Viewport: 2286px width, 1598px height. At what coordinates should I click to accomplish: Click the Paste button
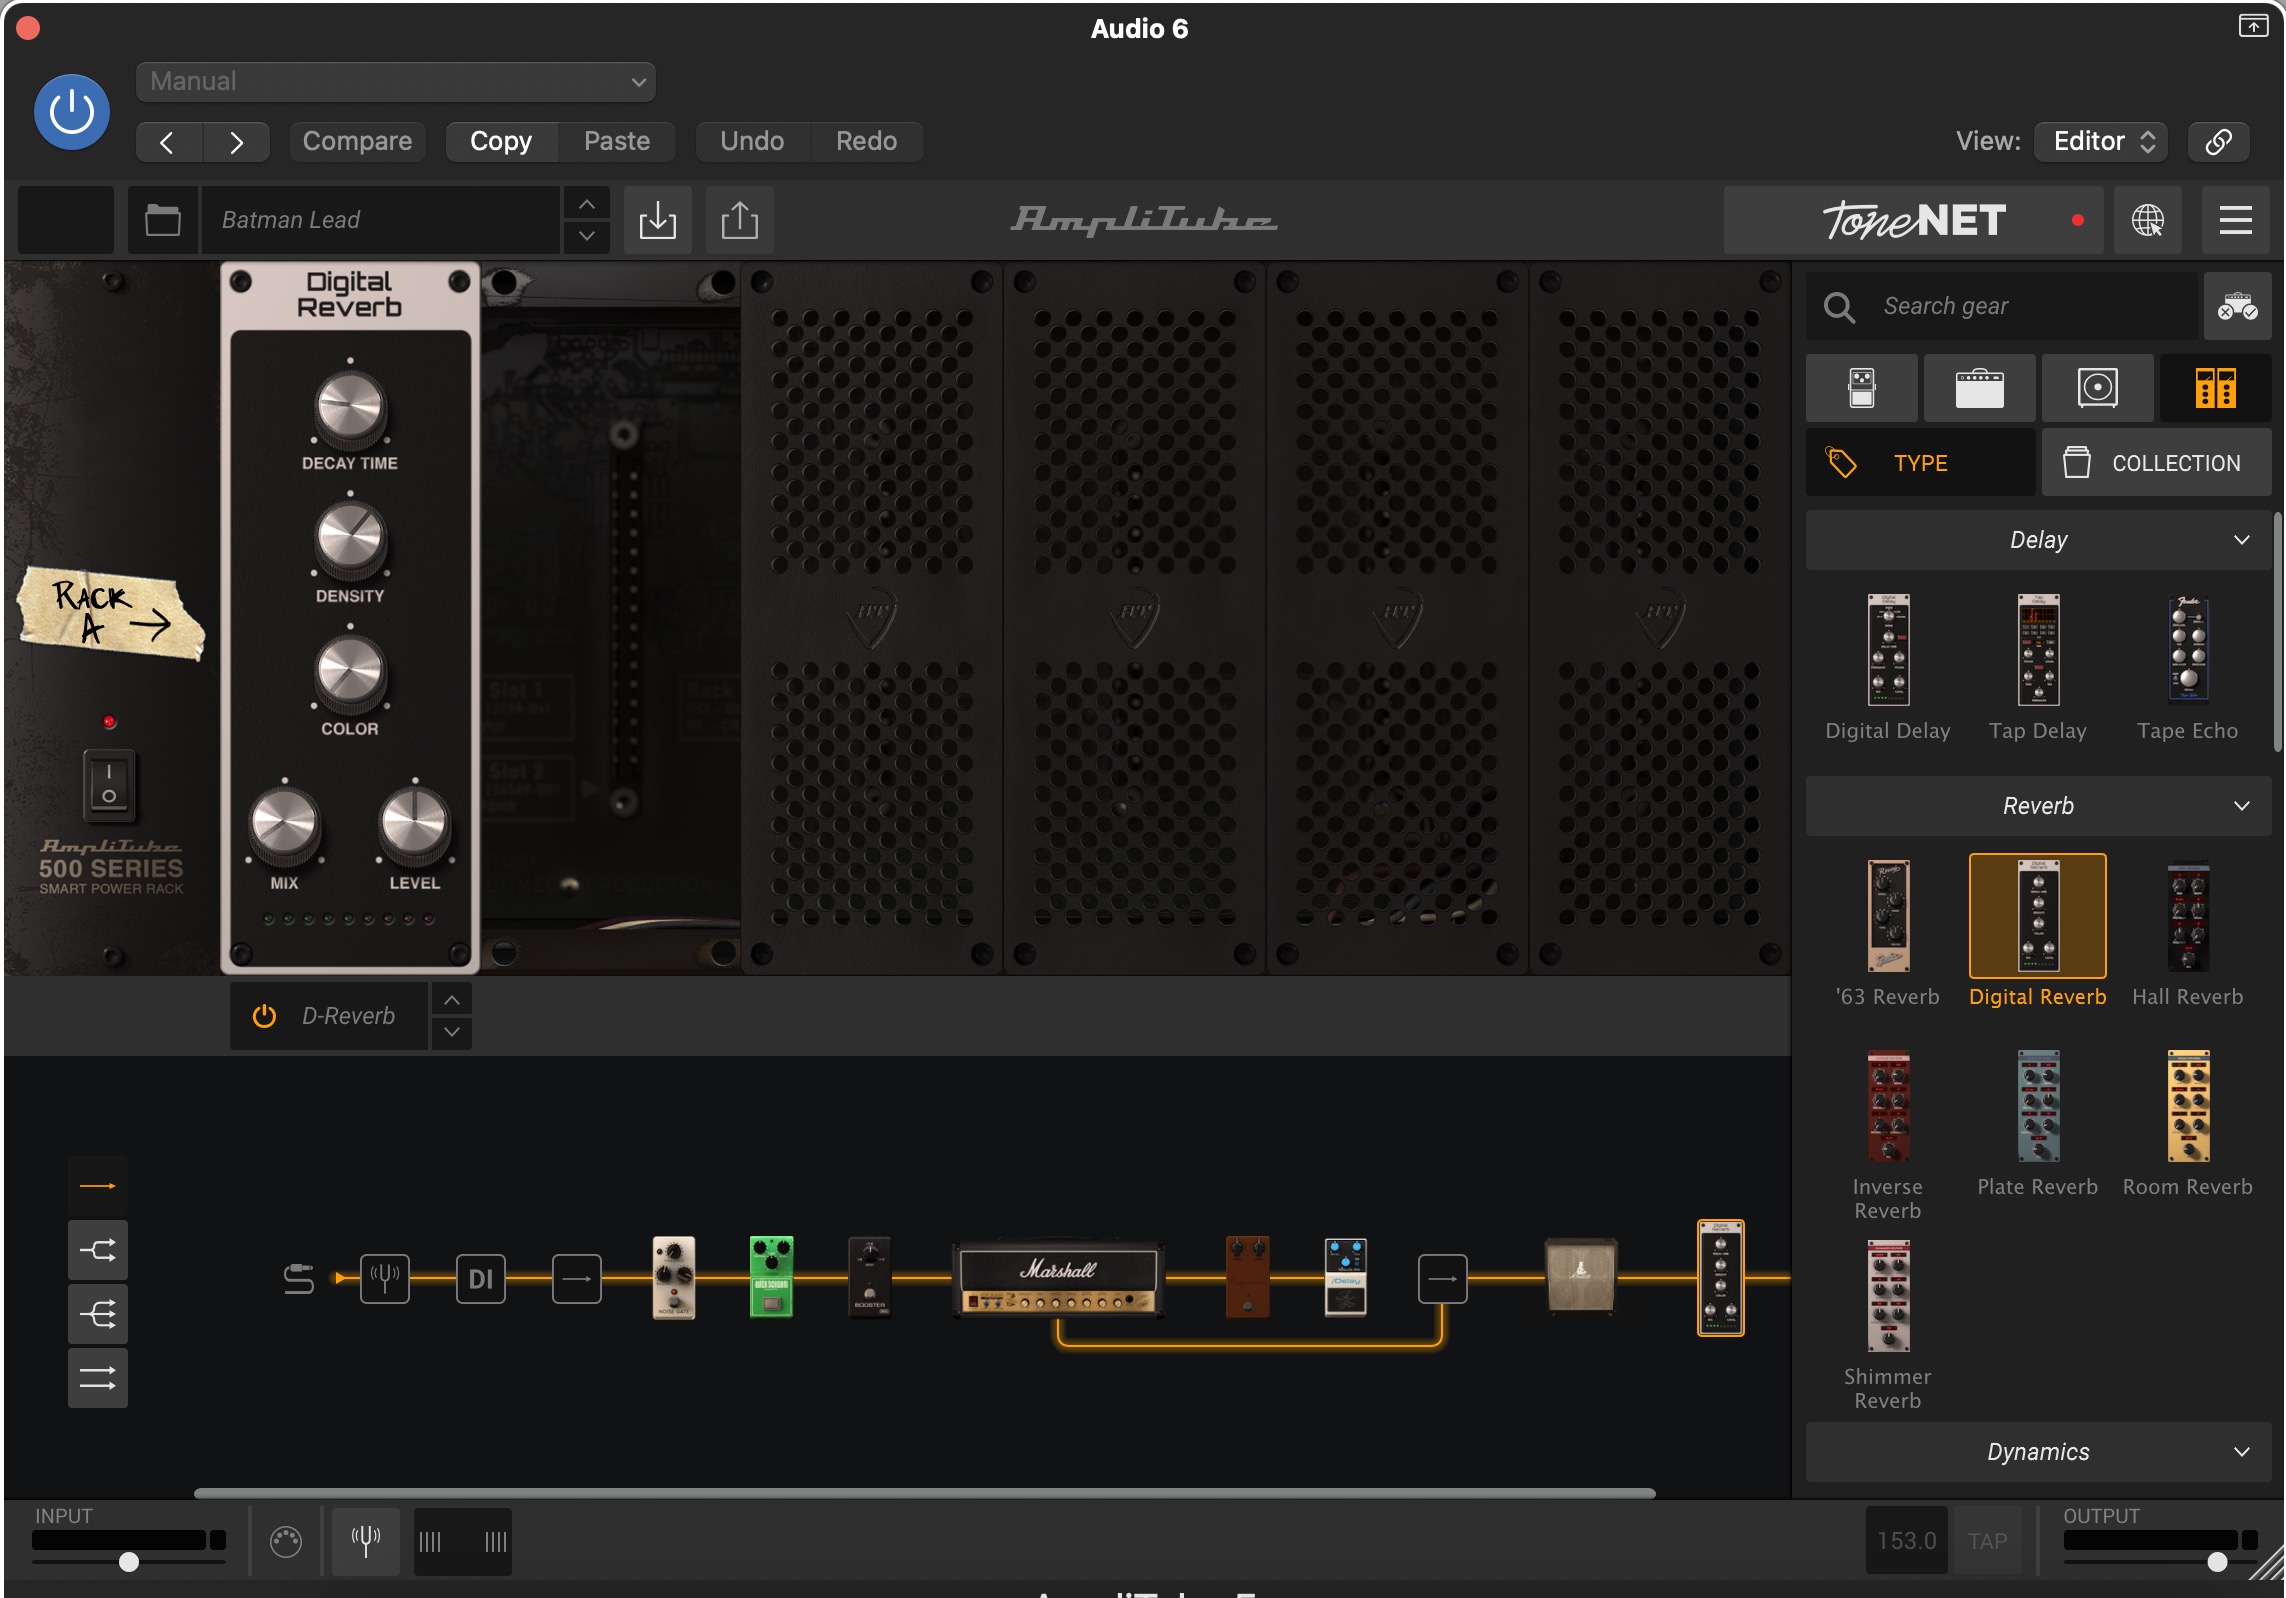click(x=617, y=141)
